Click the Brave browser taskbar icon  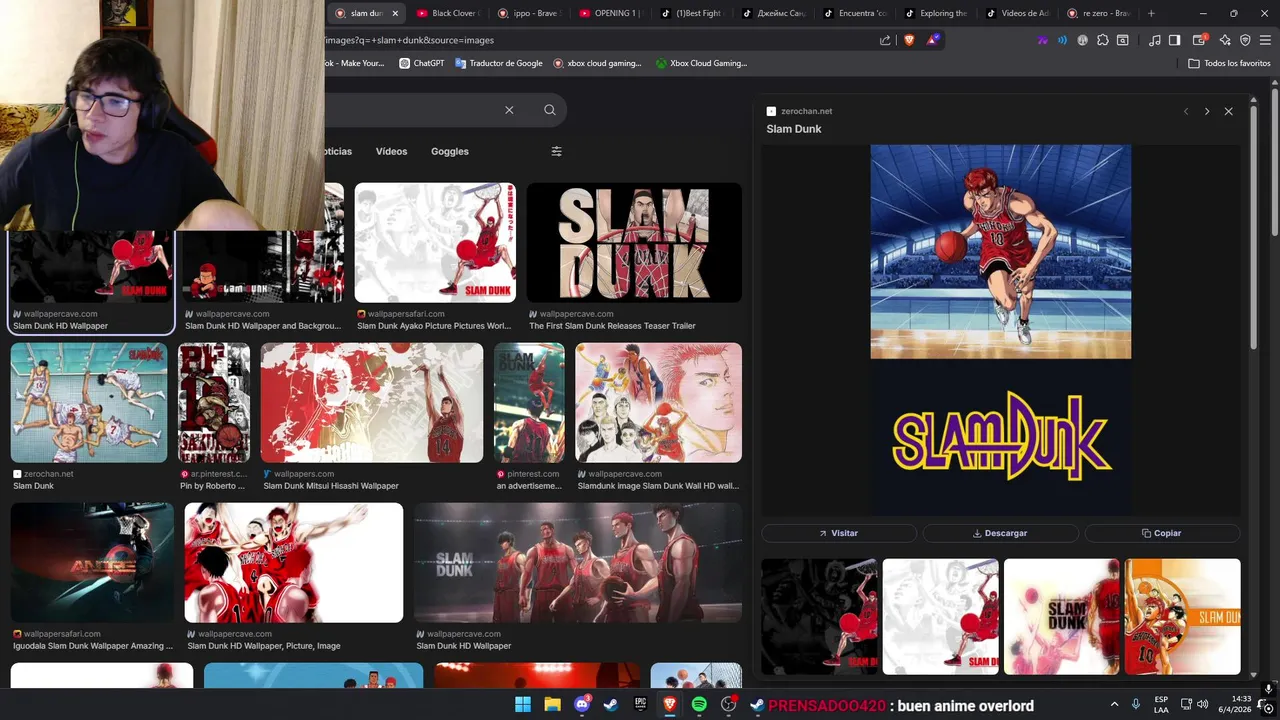670,705
